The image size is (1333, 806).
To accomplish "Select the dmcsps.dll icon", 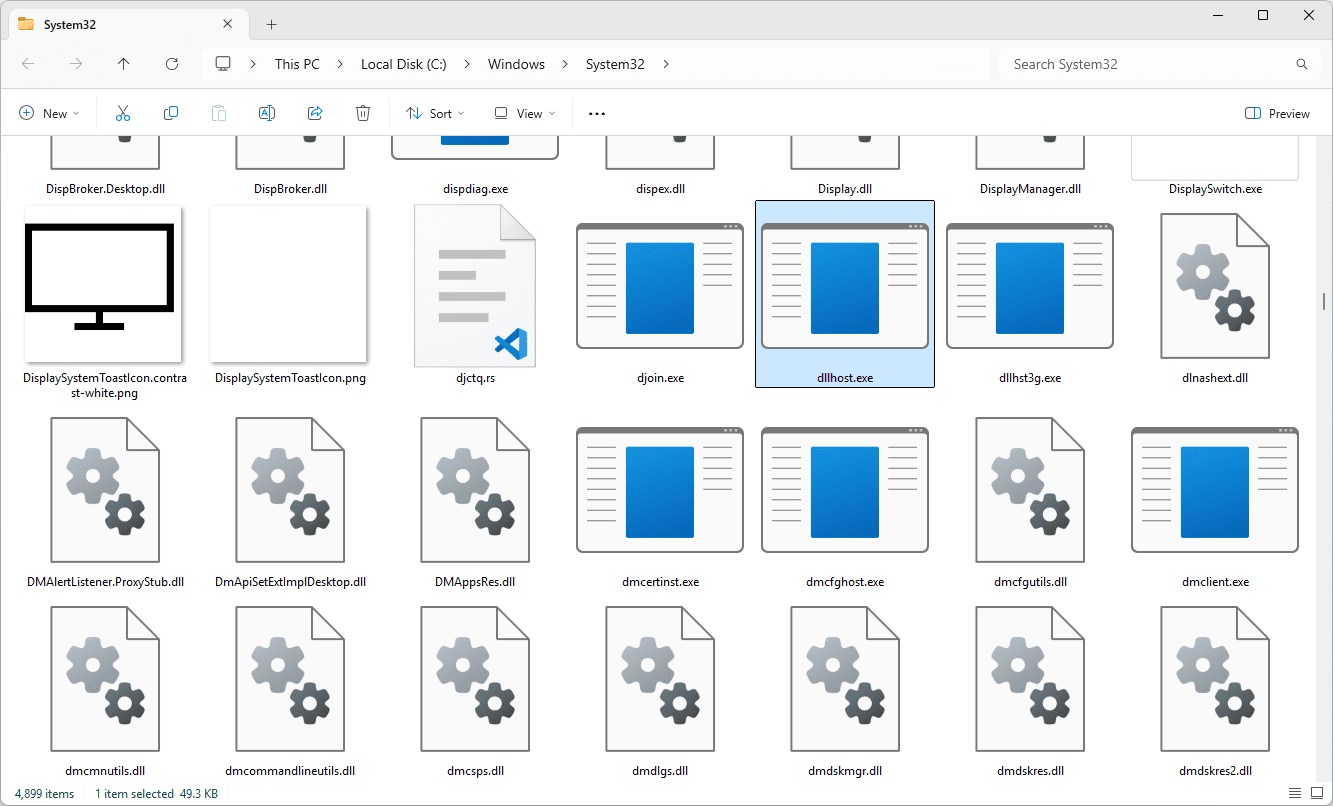I will [x=475, y=679].
